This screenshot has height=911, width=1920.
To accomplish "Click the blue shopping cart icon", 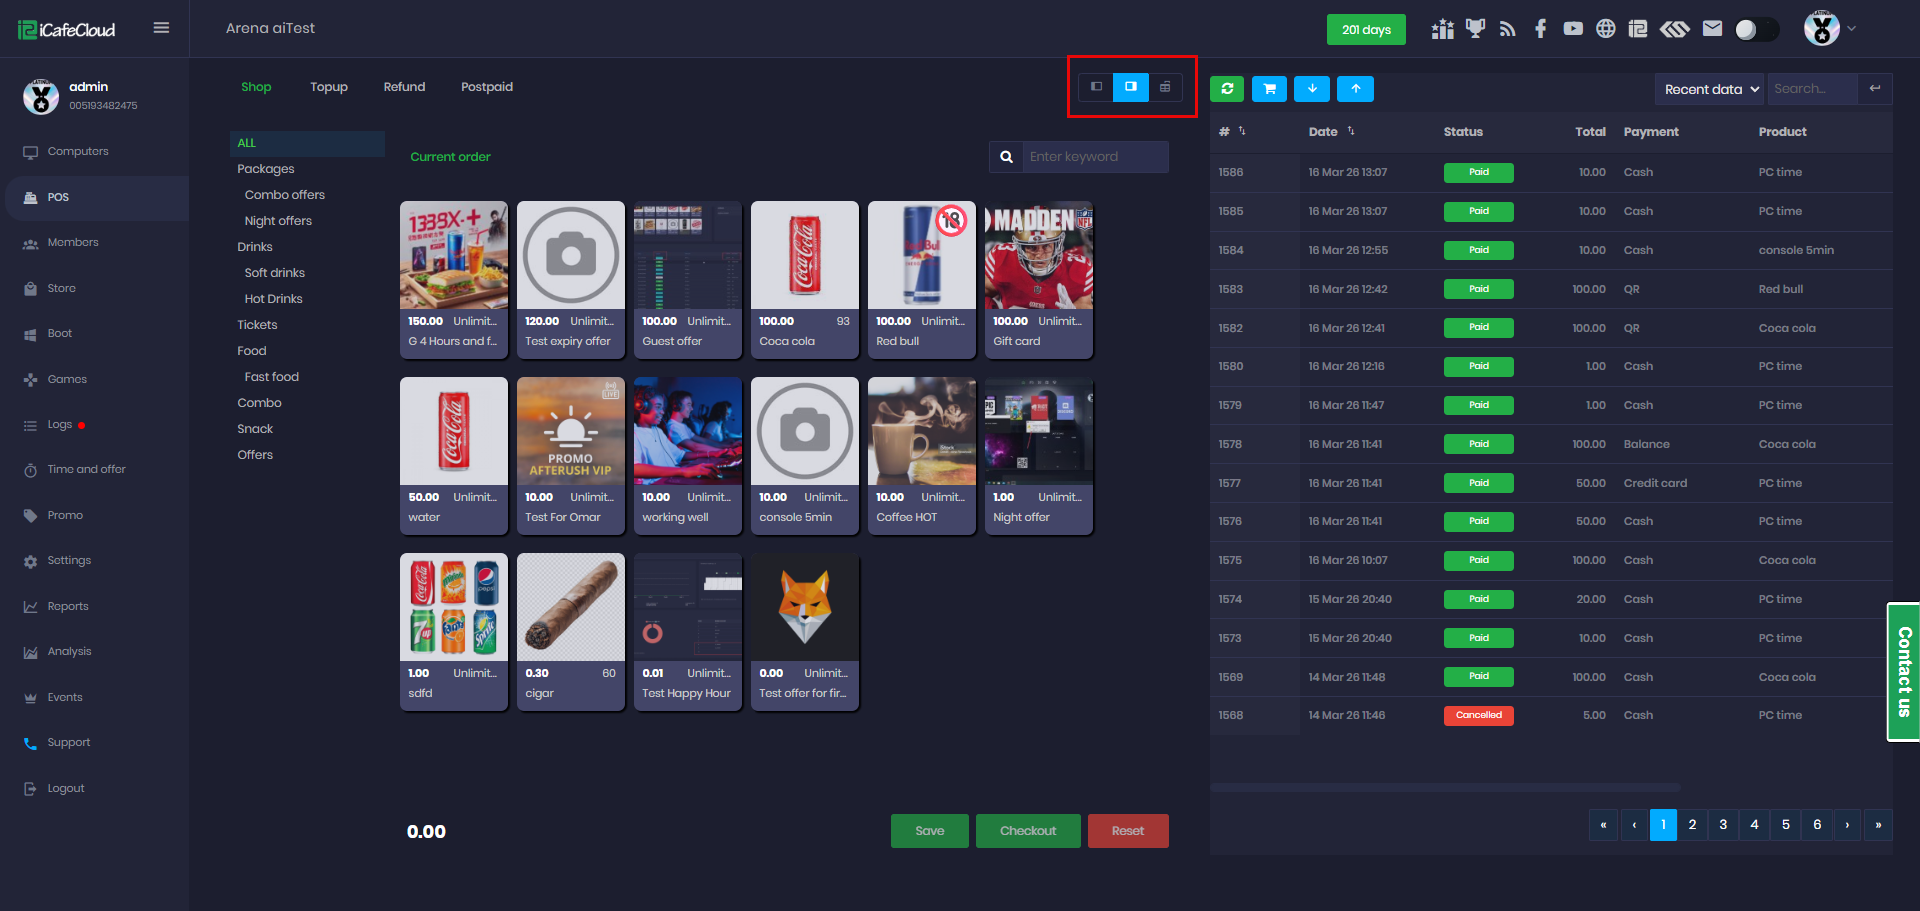I will pos(1269,89).
